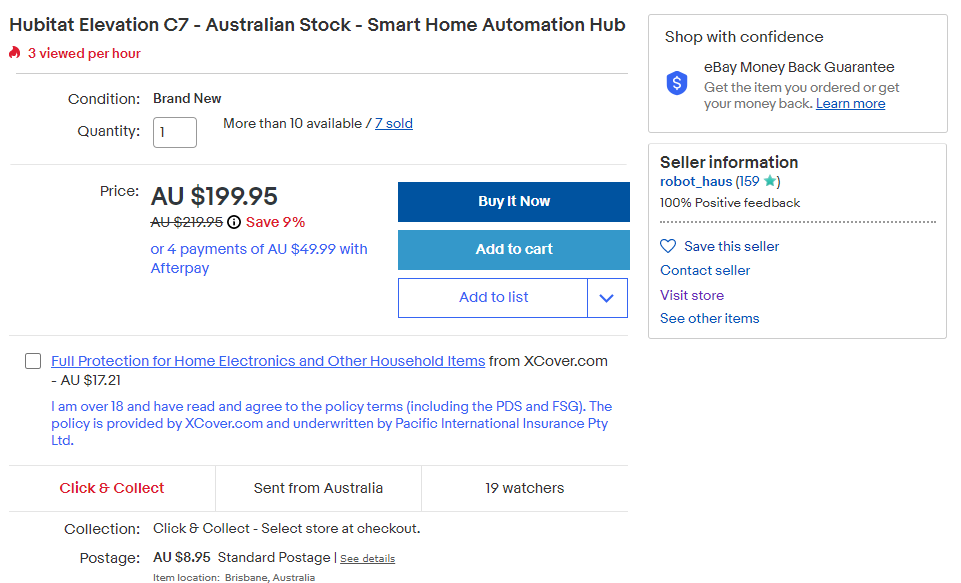Image resolution: width=961 pixels, height=583 pixels.
Task: Select the Click & Collect tab
Action: click(112, 488)
